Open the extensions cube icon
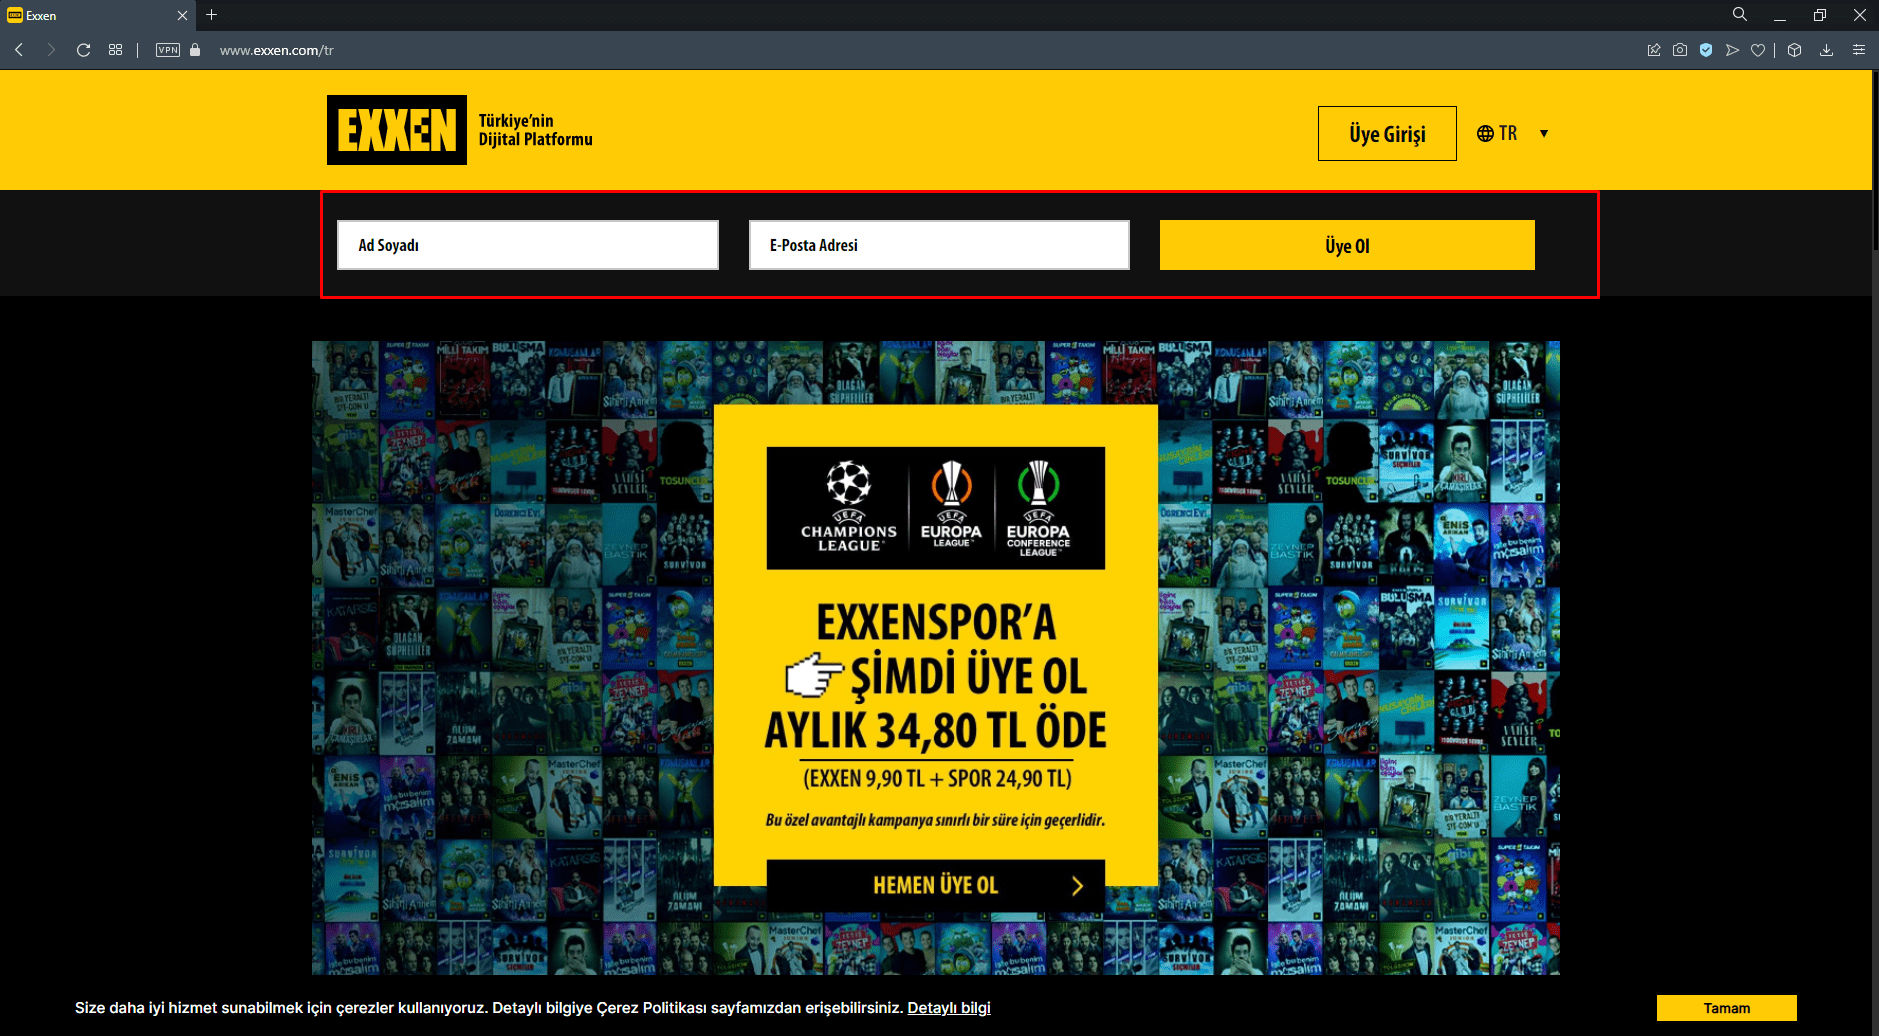This screenshot has width=1879, height=1036. point(1795,50)
